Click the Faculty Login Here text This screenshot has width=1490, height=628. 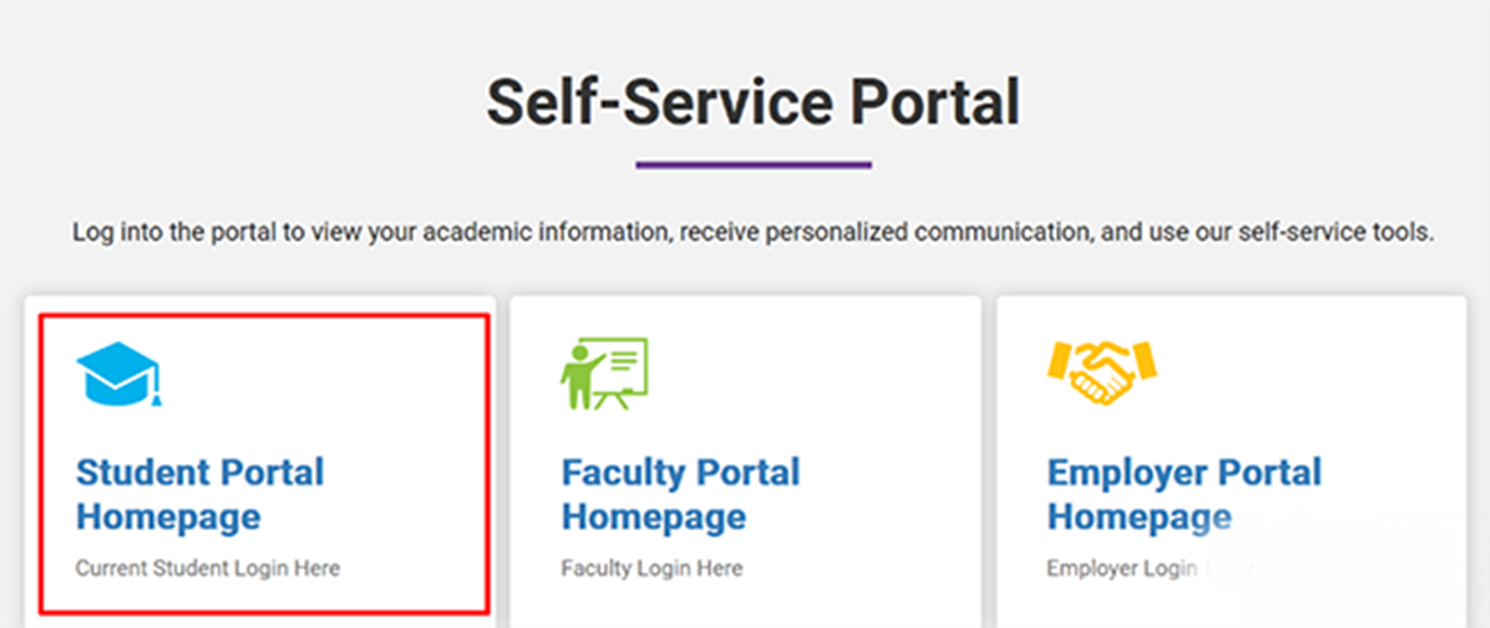(652, 568)
